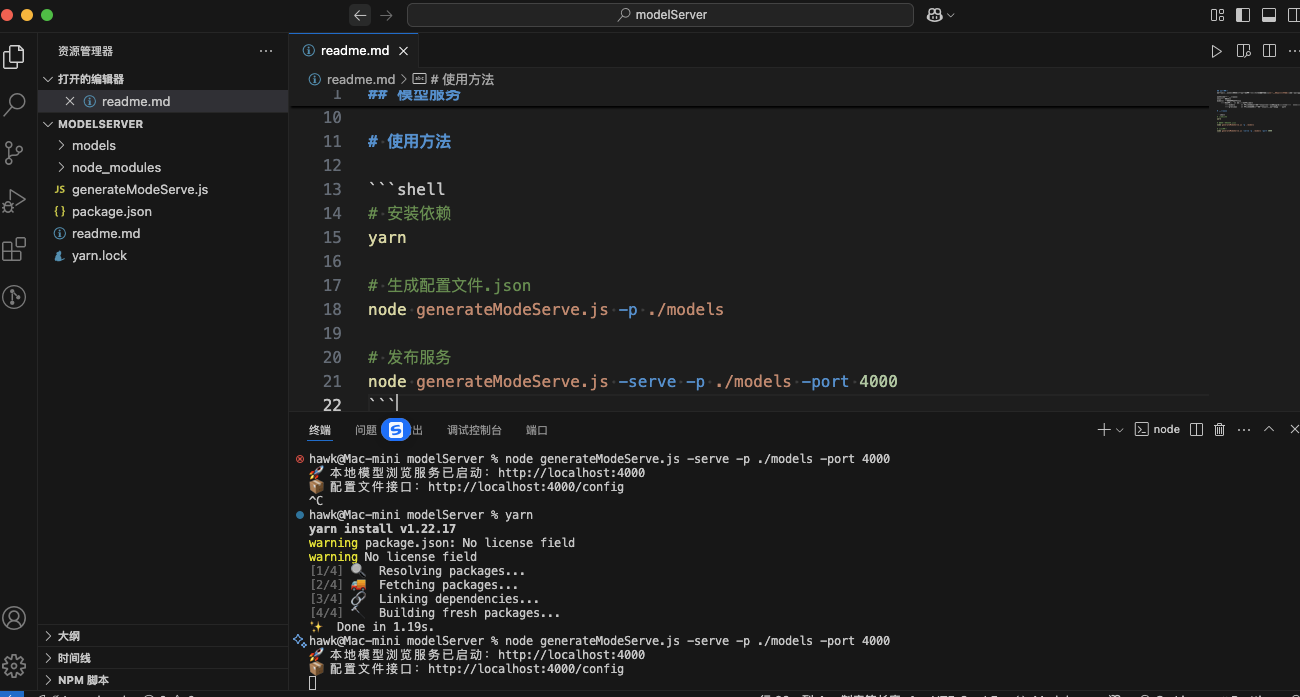Screen dimensions: 1300x697
Task: Toggle the primary sidebar visibility
Action: click(1243, 15)
